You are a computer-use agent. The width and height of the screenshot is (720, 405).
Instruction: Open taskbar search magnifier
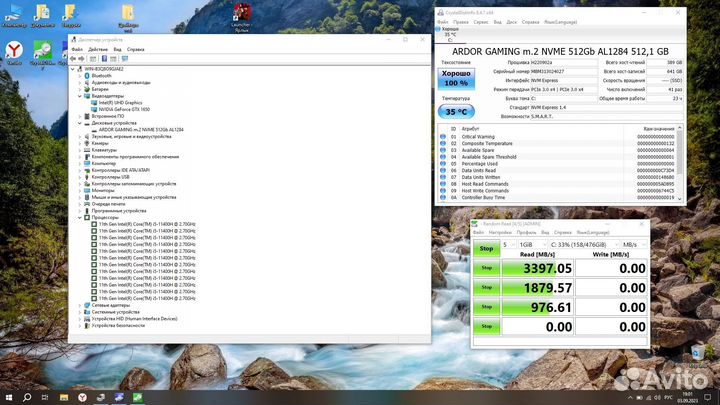pyautogui.click(x=27, y=397)
